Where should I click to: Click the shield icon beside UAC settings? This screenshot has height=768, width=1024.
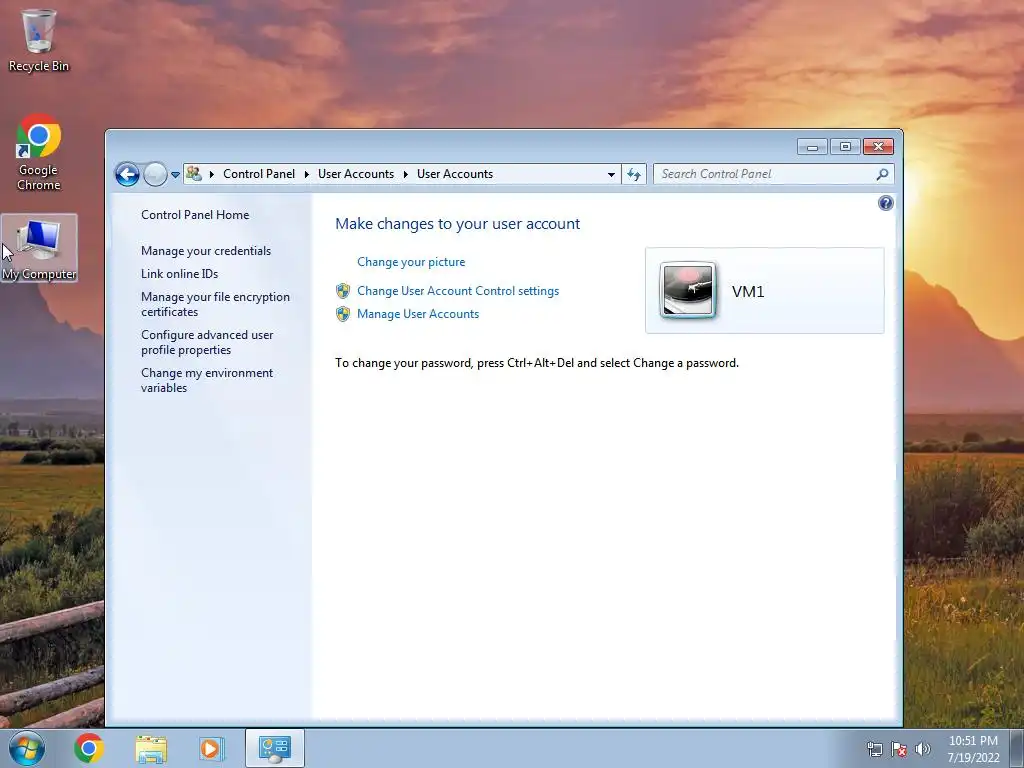pos(343,291)
